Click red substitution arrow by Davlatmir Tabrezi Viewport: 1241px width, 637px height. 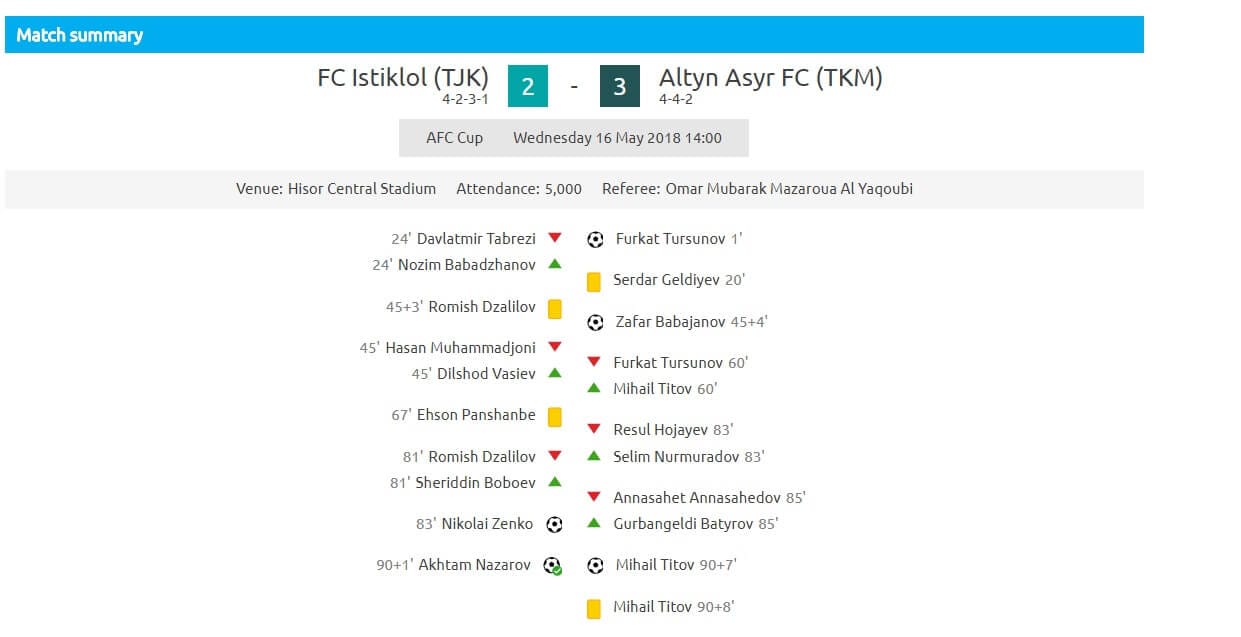click(x=555, y=238)
